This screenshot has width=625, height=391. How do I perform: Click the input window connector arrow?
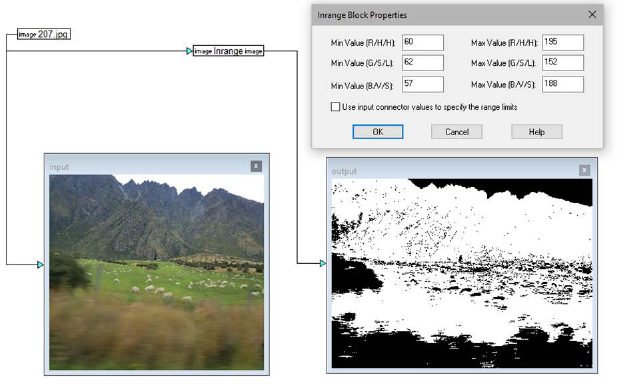[x=40, y=265]
